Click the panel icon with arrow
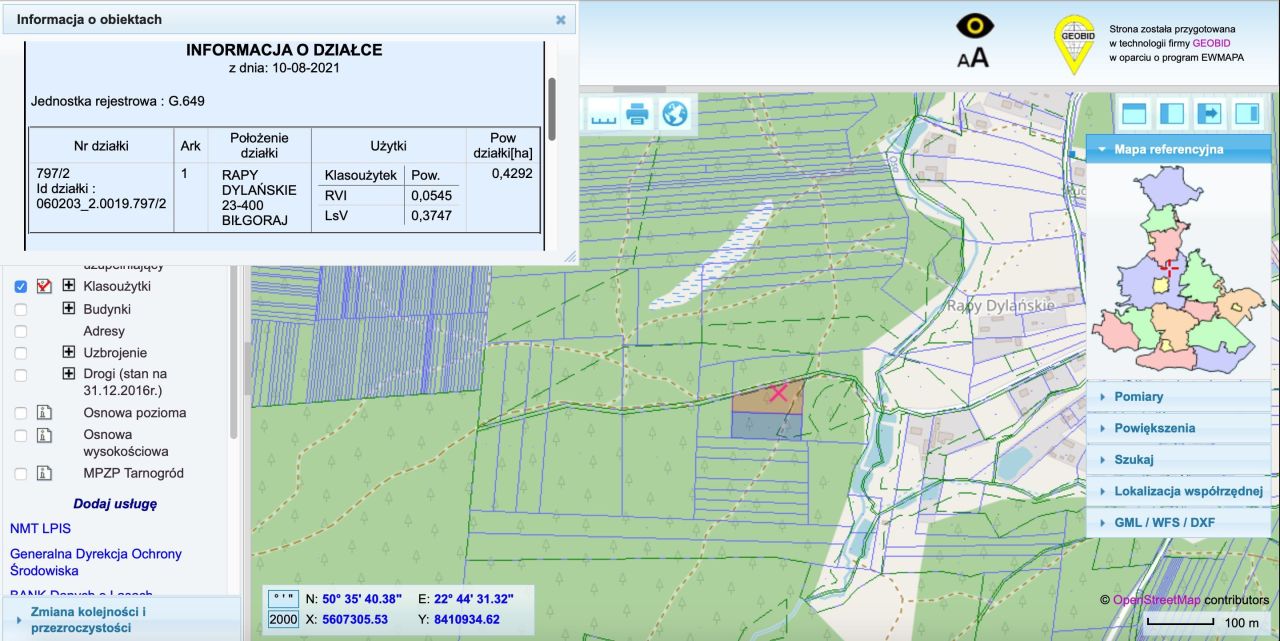The image size is (1280, 641). pyautogui.click(x=1209, y=113)
